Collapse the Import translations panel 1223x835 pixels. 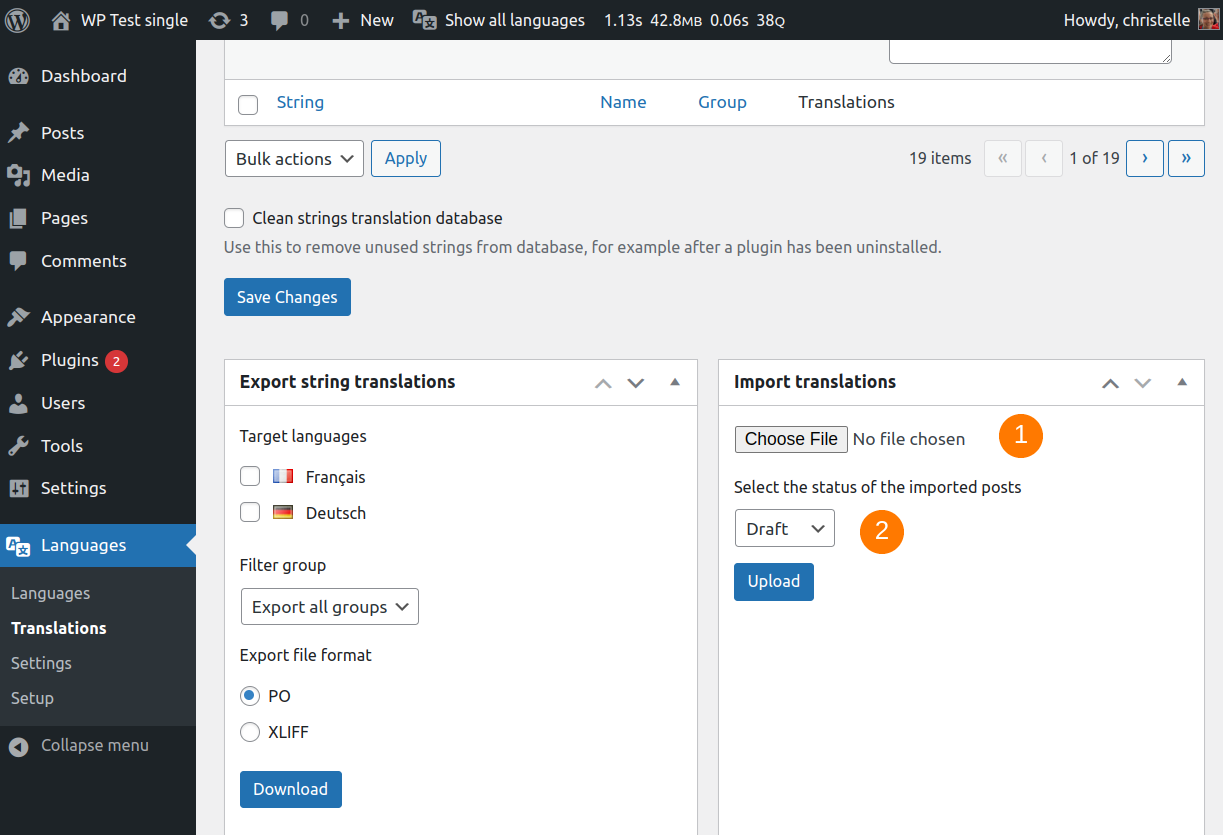pyautogui.click(x=1182, y=382)
